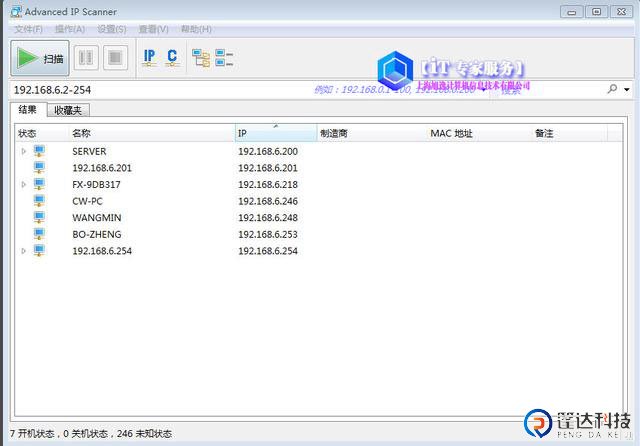Click the class C subnet icon
Image resolution: width=640 pixels, height=446 pixels.
click(x=173, y=58)
